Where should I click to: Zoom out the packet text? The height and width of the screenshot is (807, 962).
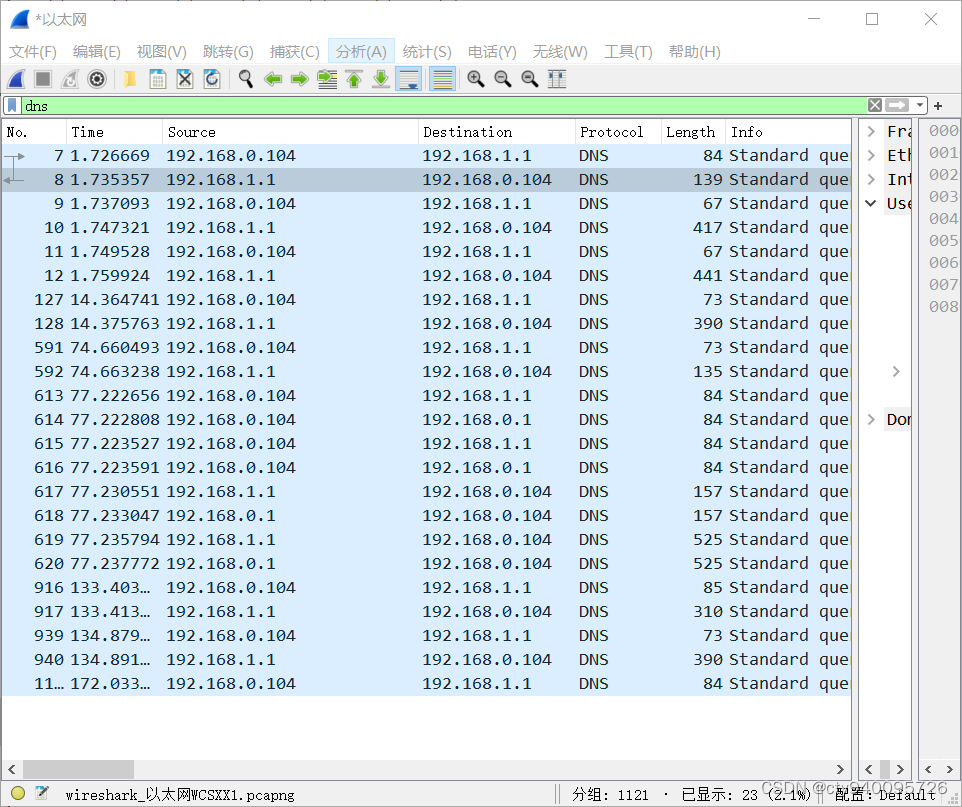tap(502, 79)
